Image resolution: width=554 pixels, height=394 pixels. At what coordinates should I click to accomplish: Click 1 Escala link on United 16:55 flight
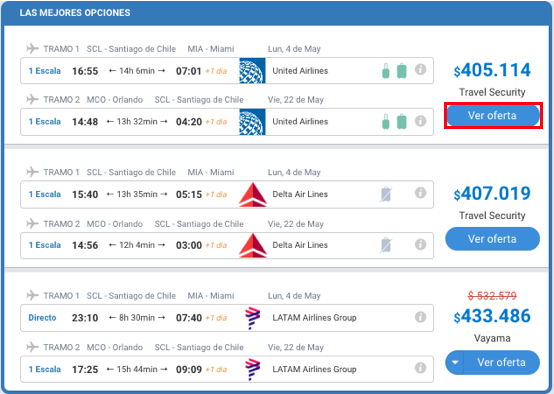tap(45, 71)
